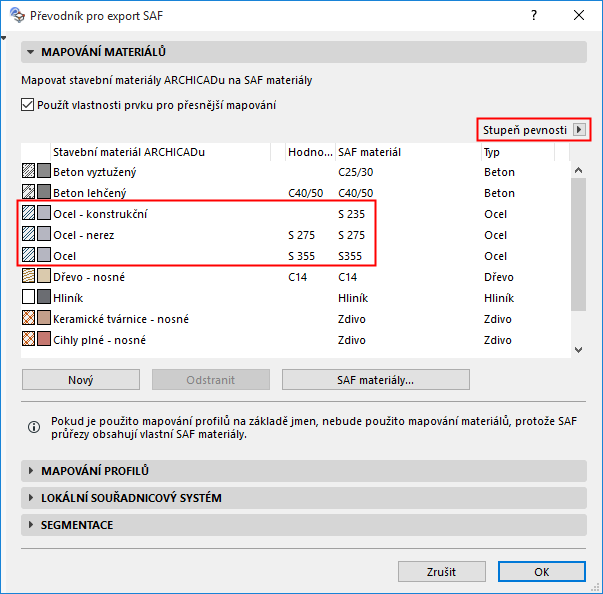
Task: Click the gray color swatch of Beton vyztužený
Action: pos(44,171)
